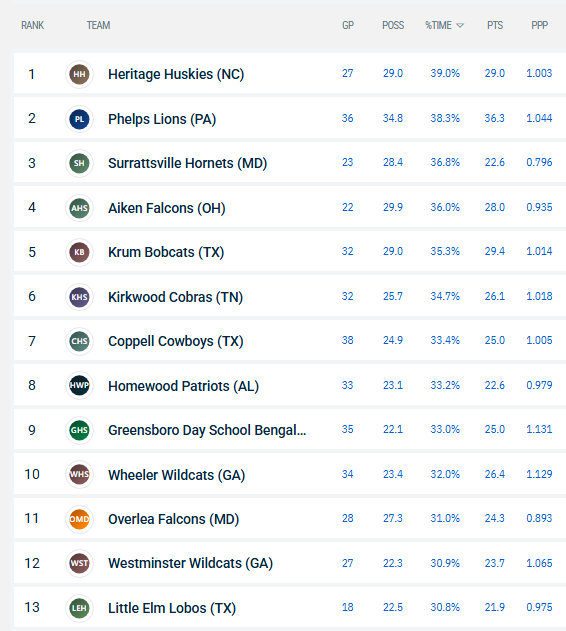Toggle the %TIME sort arrow

460,26
